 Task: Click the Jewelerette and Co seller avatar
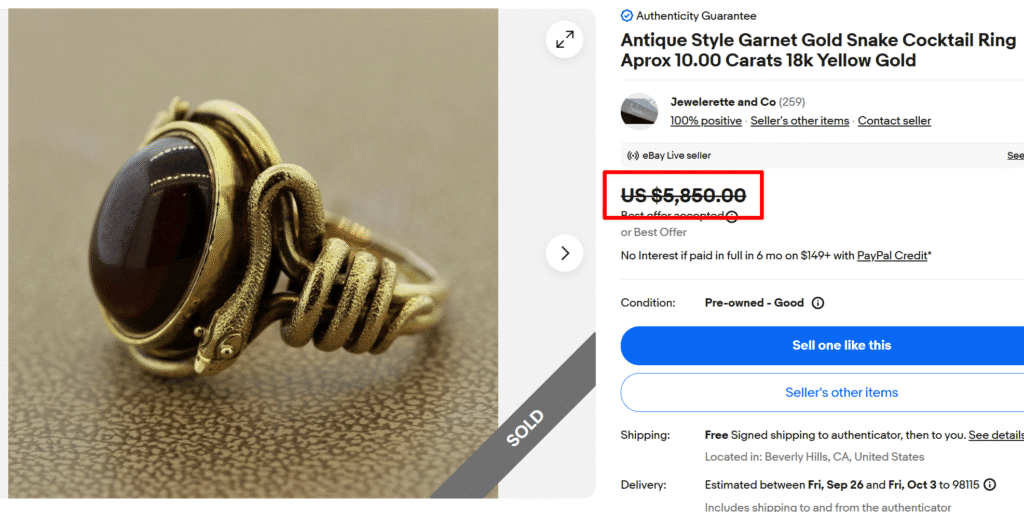point(640,111)
